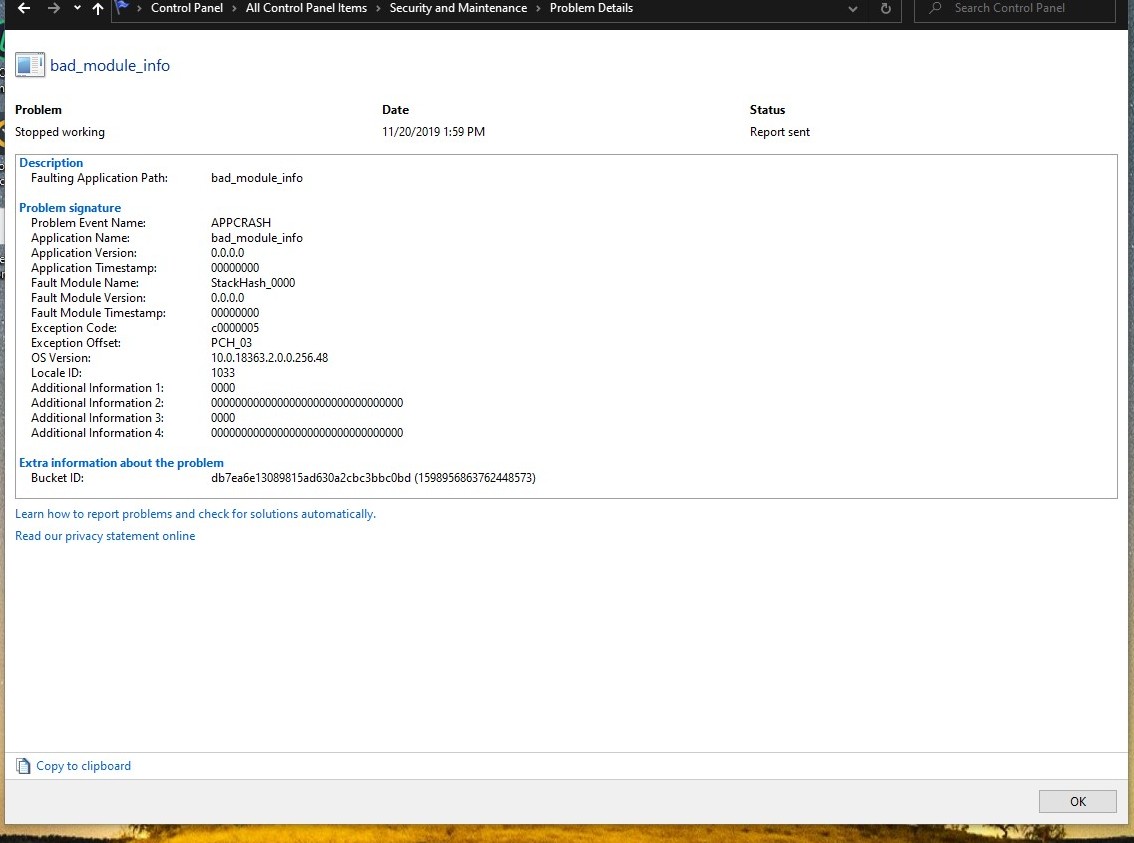Click the Problem signature heading
The height and width of the screenshot is (843, 1134).
tap(69, 207)
